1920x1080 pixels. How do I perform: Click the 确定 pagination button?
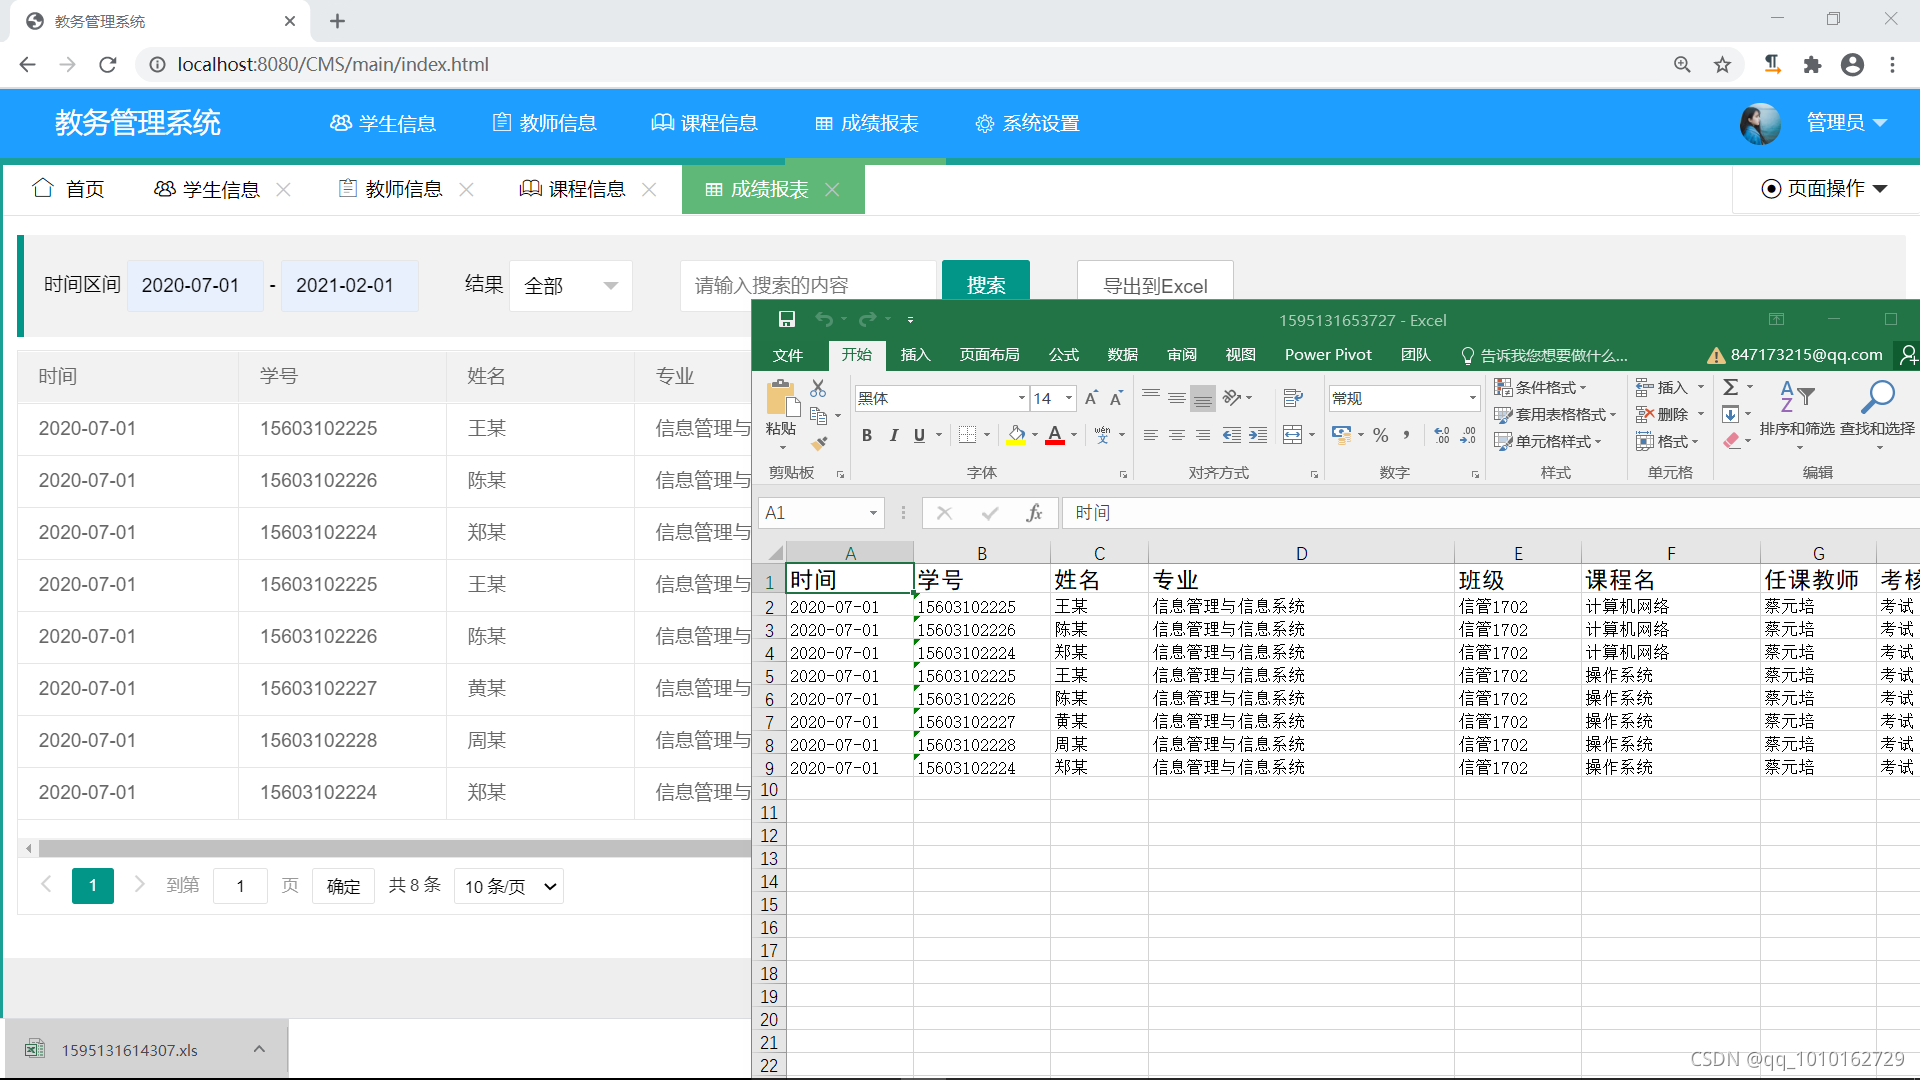[343, 887]
